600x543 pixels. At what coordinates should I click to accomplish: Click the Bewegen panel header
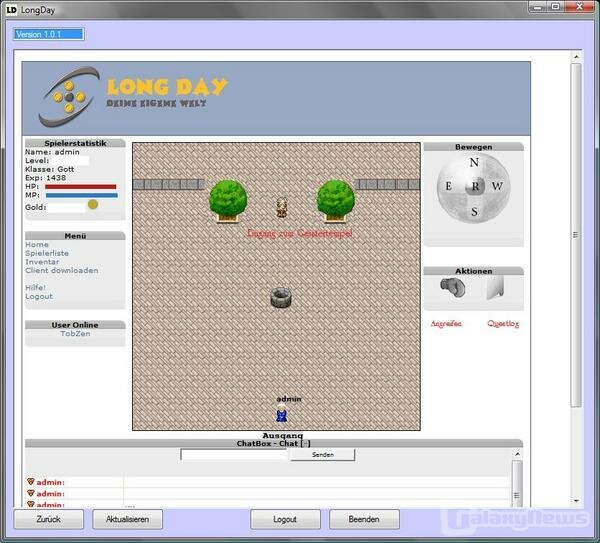(473, 147)
